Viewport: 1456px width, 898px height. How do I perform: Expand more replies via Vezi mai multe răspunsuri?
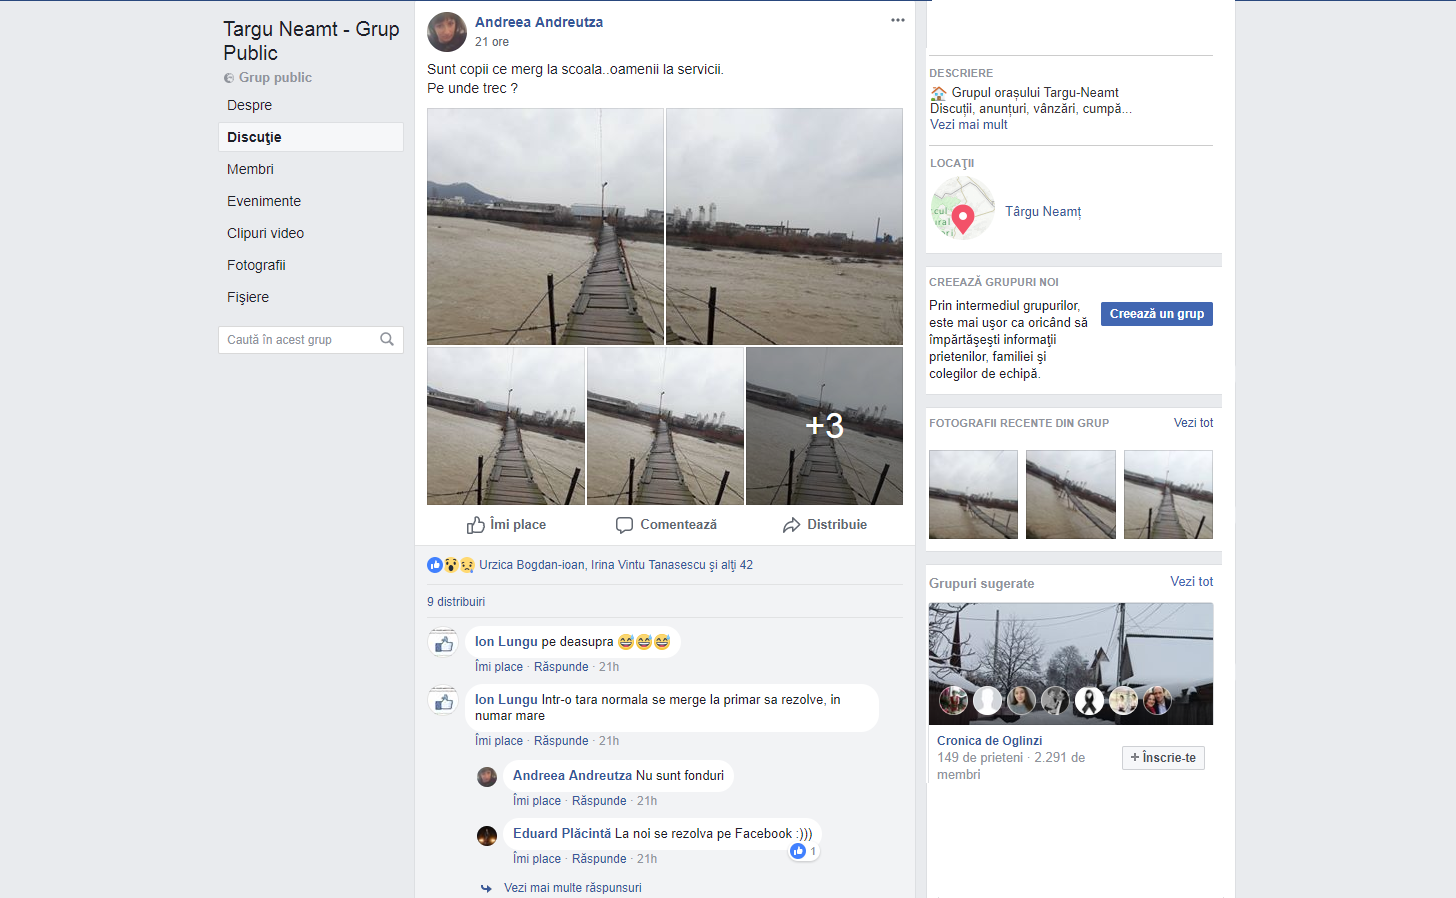click(x=572, y=888)
